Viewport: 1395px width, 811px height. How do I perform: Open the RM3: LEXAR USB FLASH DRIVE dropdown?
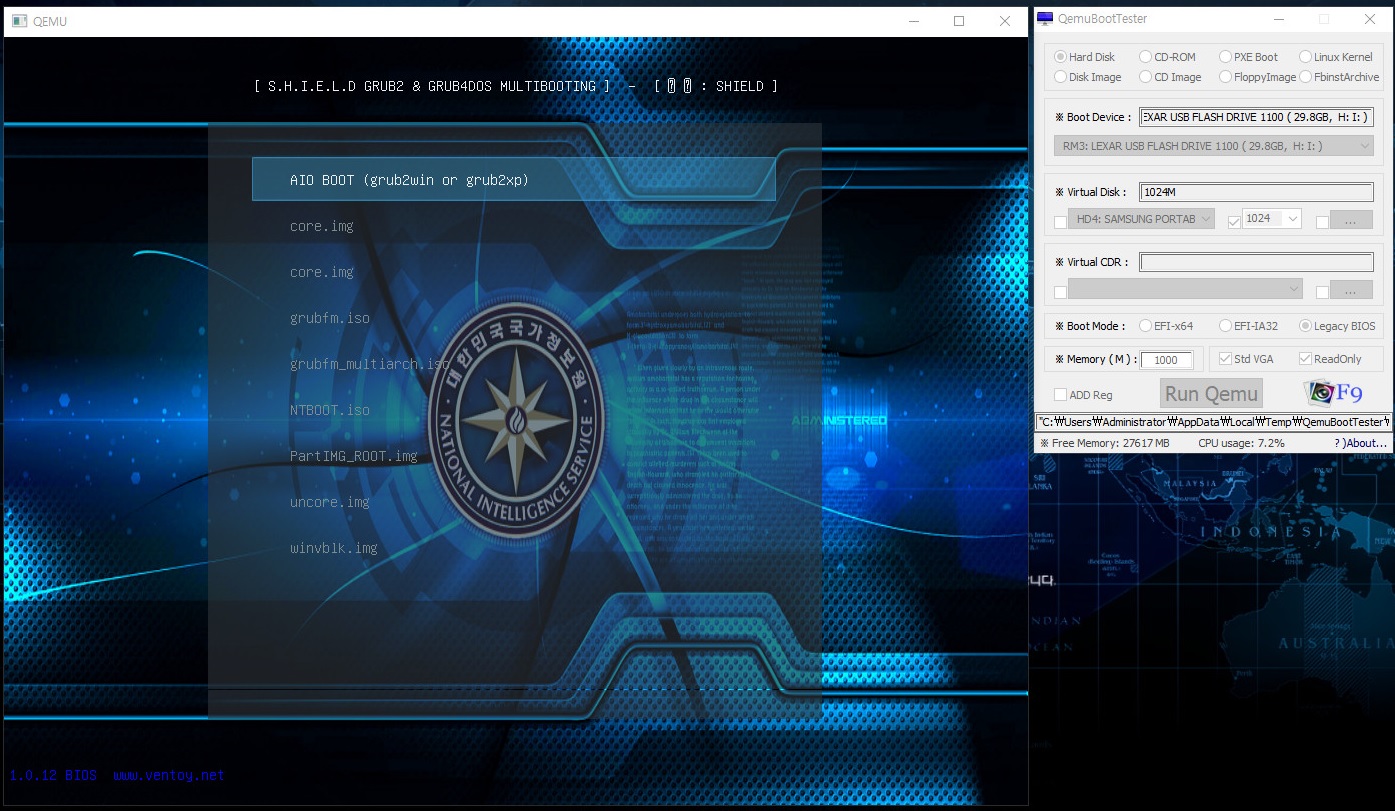pyautogui.click(x=1214, y=146)
